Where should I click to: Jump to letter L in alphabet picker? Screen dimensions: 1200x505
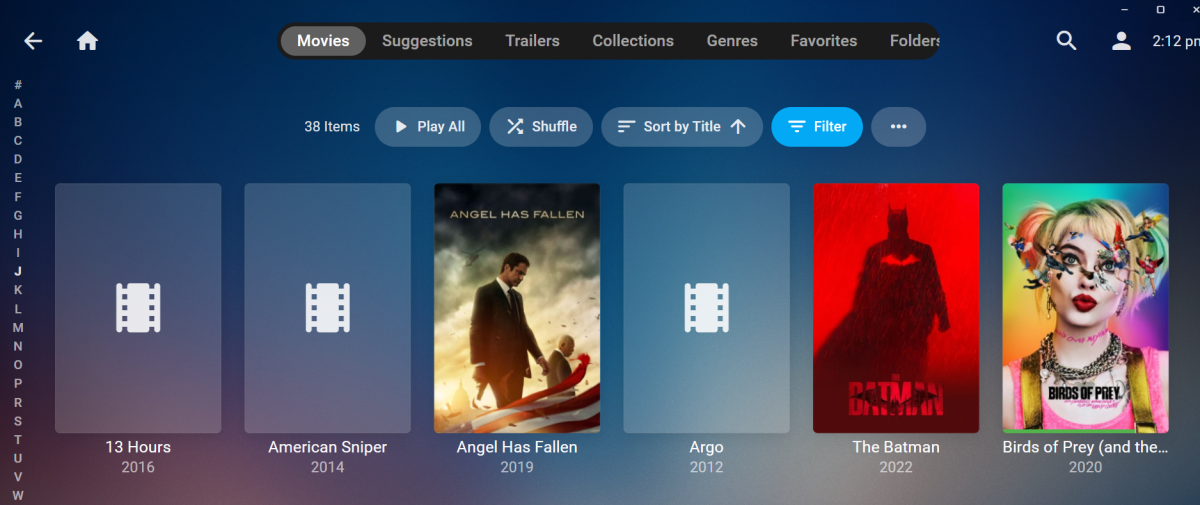[18, 309]
